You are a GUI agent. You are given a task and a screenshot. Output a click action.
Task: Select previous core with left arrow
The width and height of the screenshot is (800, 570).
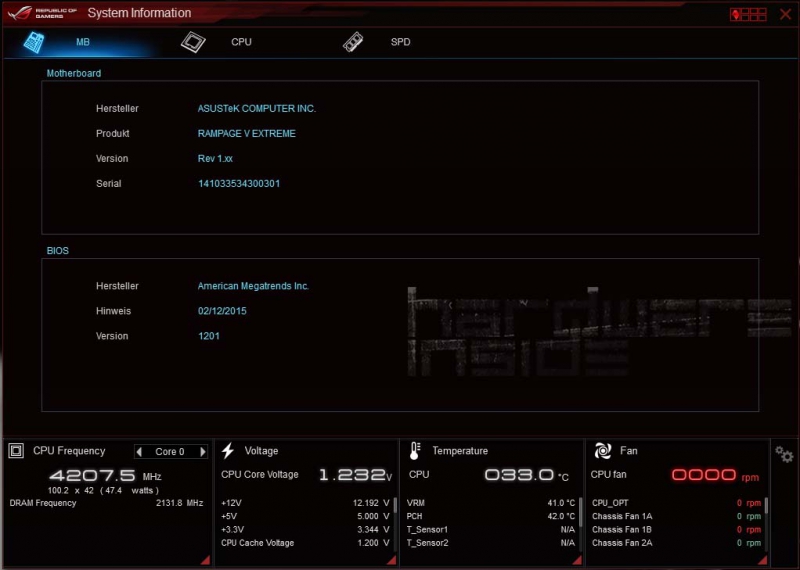pyautogui.click(x=139, y=452)
